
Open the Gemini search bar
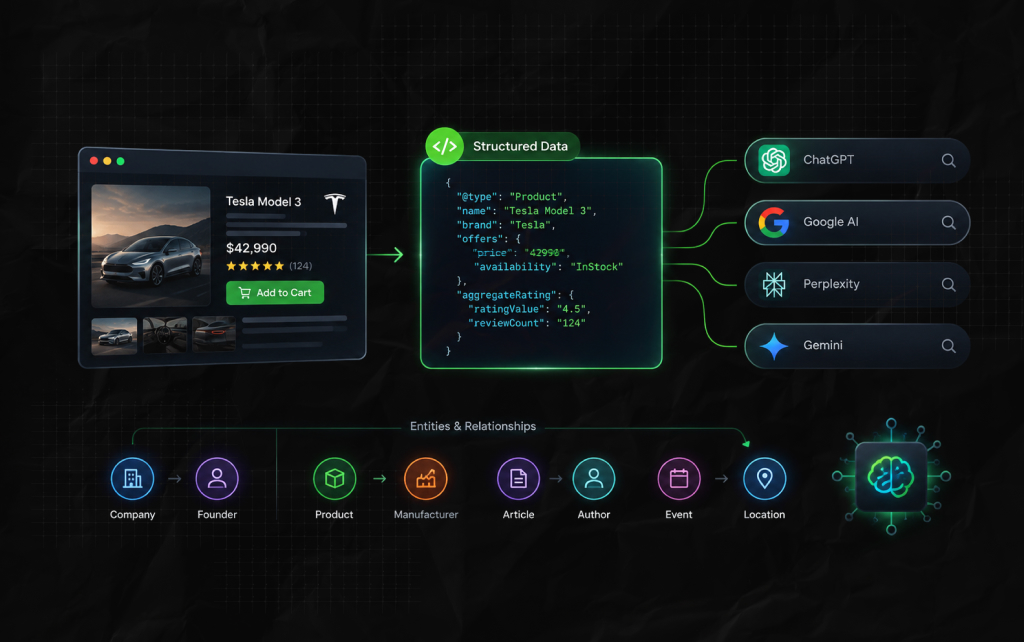pyautogui.click(x=857, y=345)
